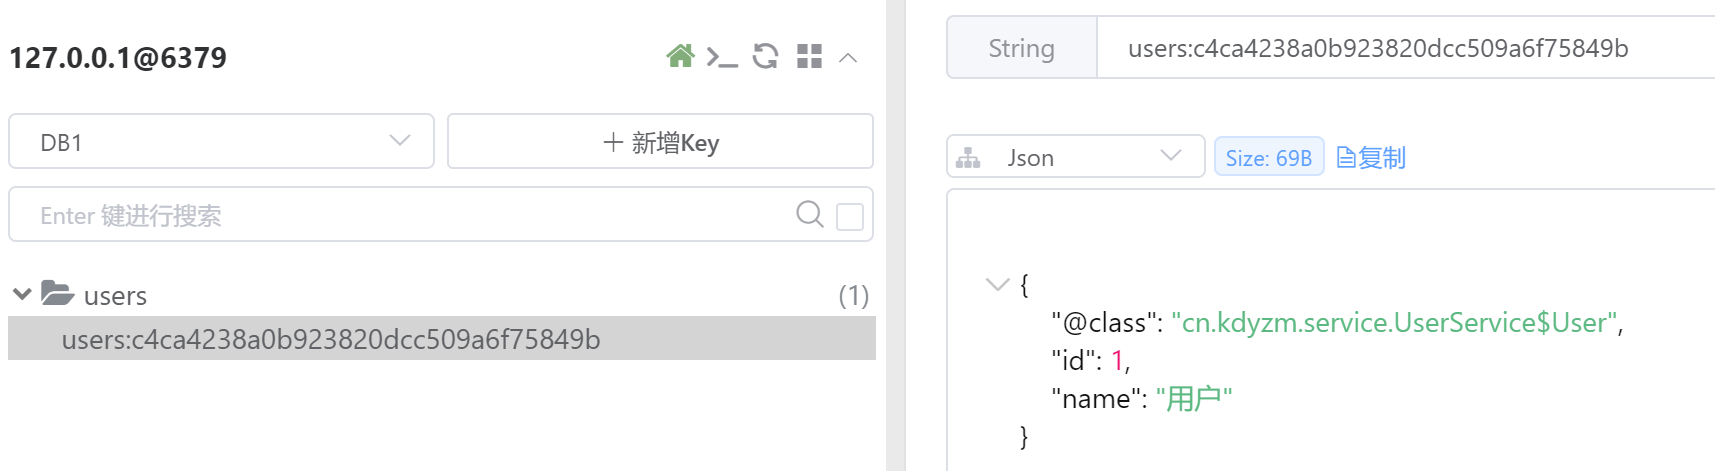Select key users:c4ca4238a0b923820dcc509a6f75849b in the tree
This screenshot has height=471, width=1715.
pos(331,340)
